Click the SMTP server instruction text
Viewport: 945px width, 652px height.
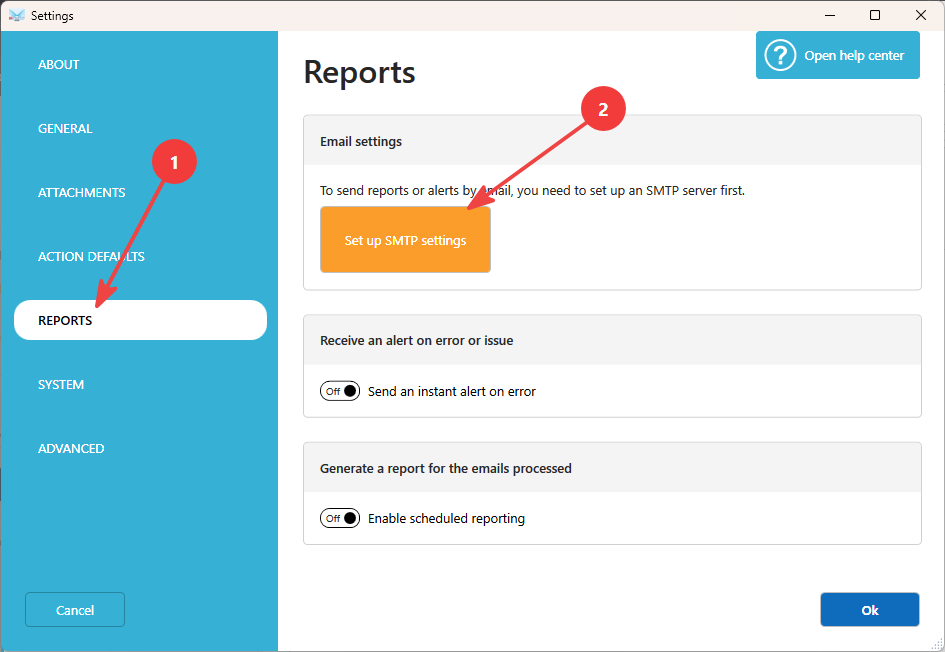[x=533, y=190]
